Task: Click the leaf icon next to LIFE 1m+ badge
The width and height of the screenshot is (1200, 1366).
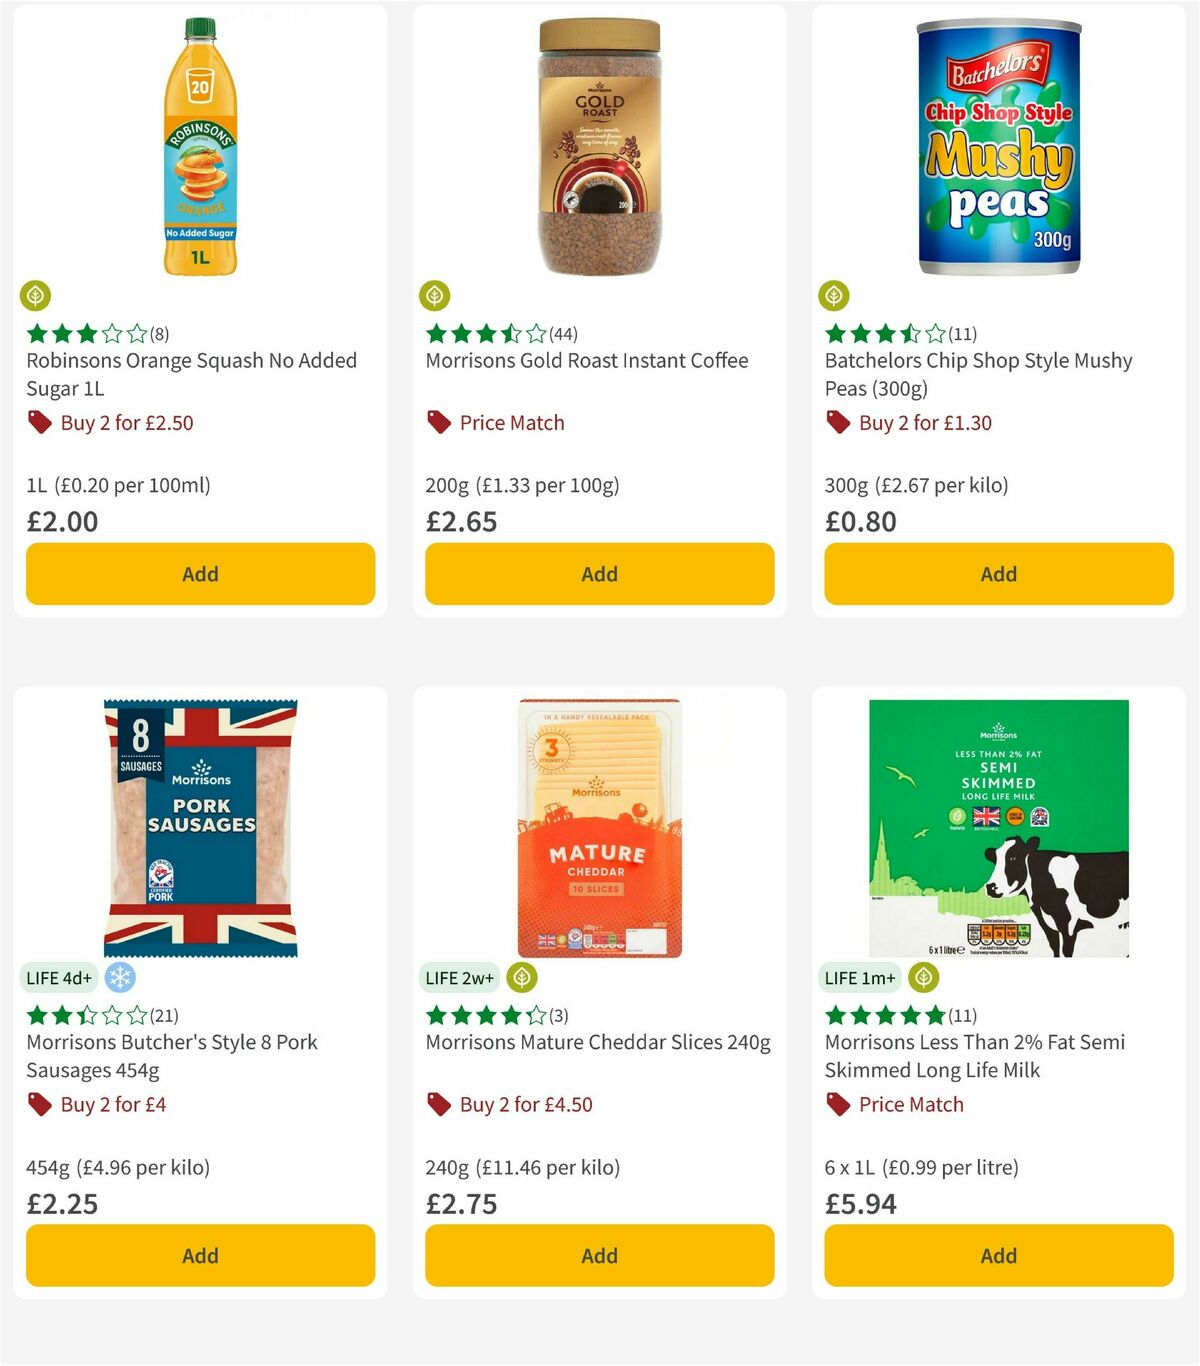Action: tap(921, 977)
